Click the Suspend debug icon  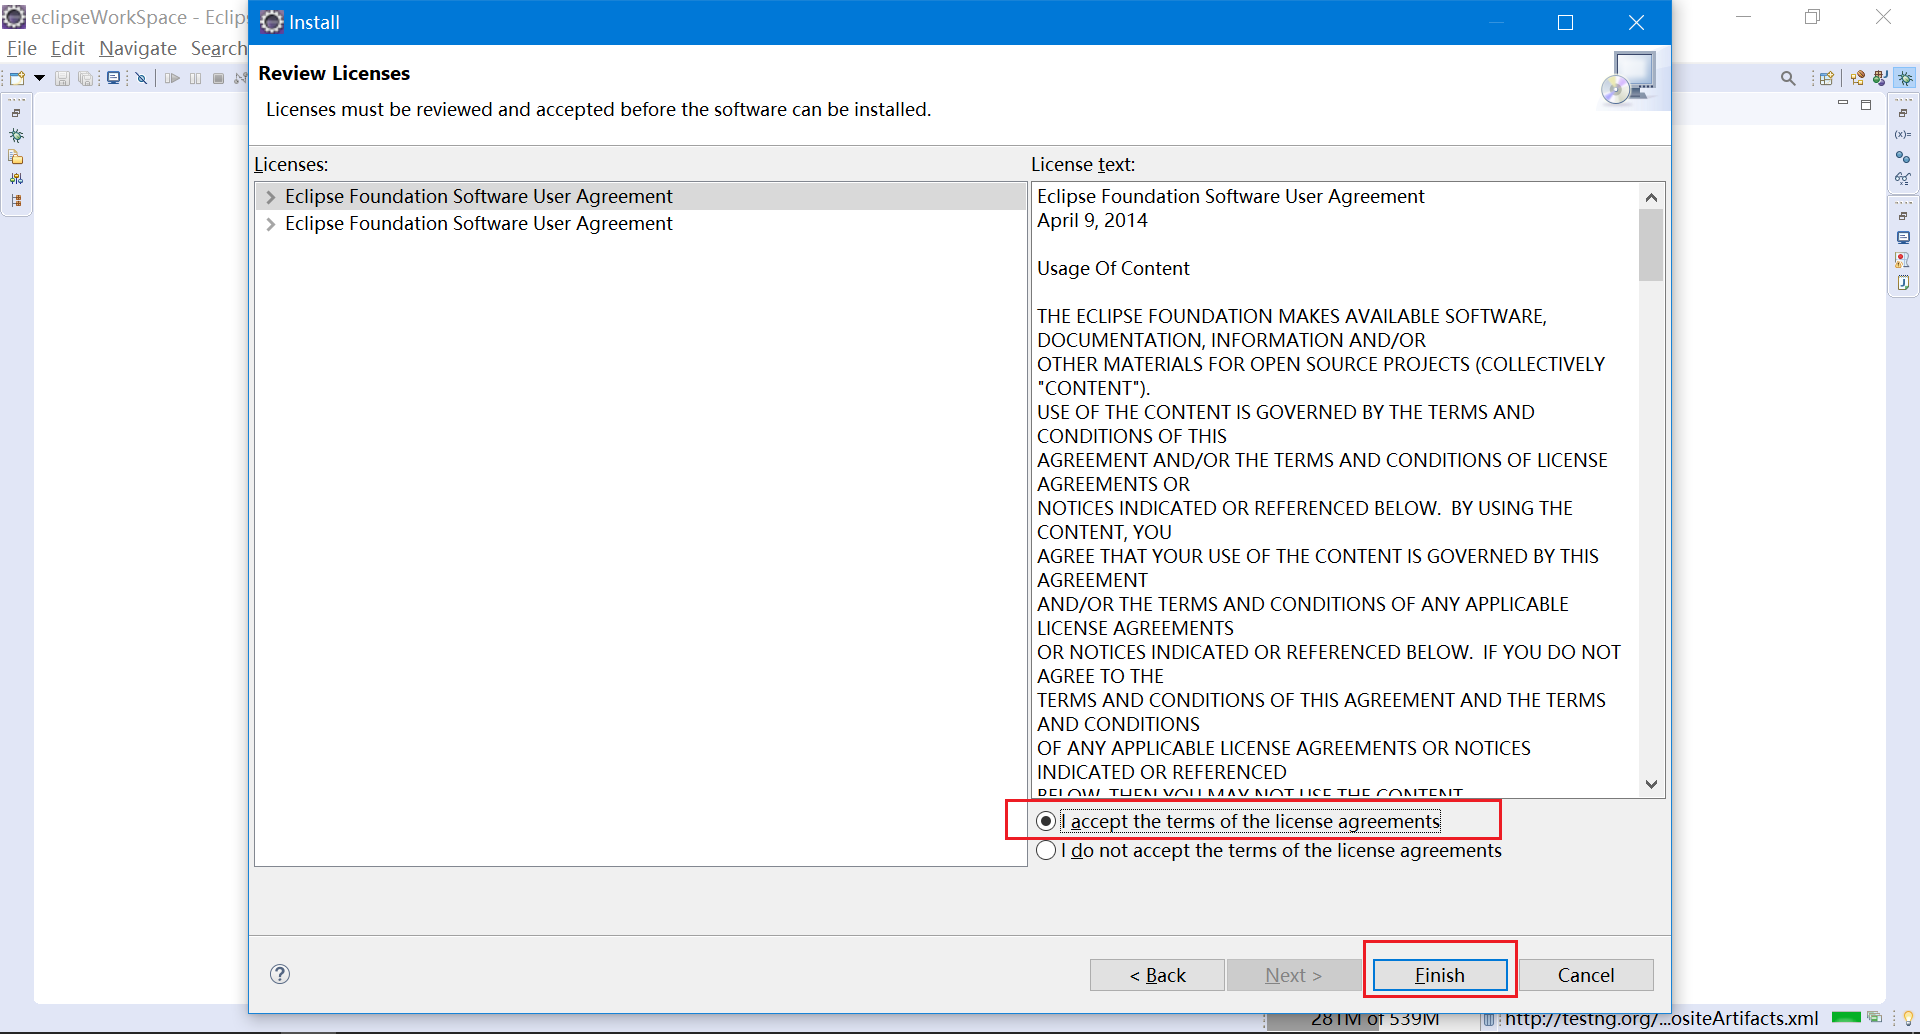[x=195, y=78]
